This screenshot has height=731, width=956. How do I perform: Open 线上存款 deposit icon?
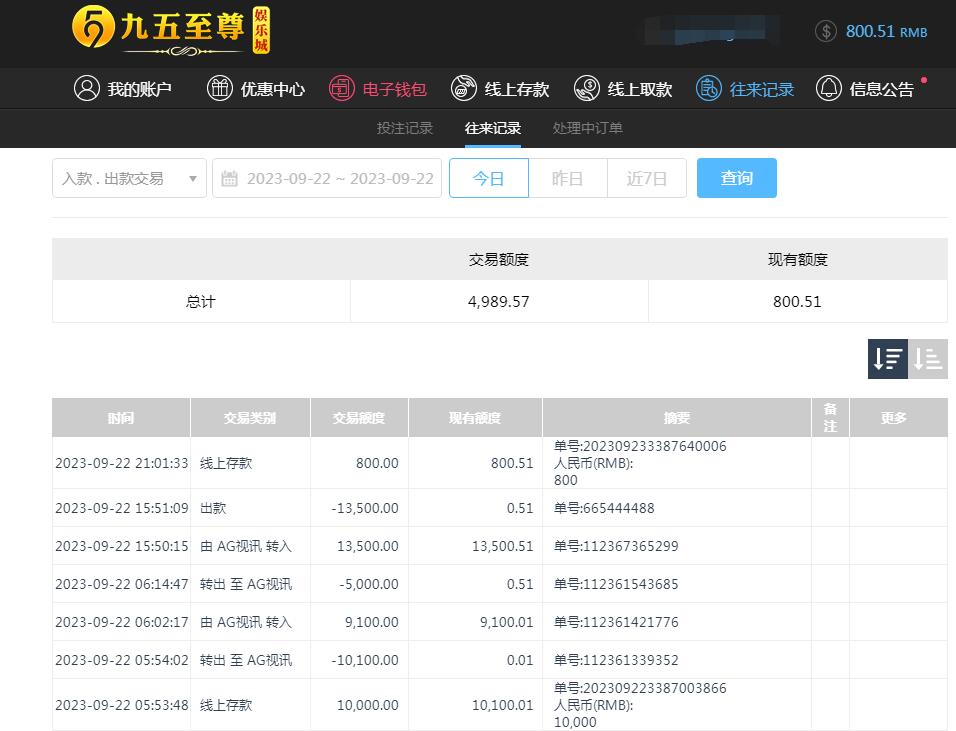coord(464,88)
